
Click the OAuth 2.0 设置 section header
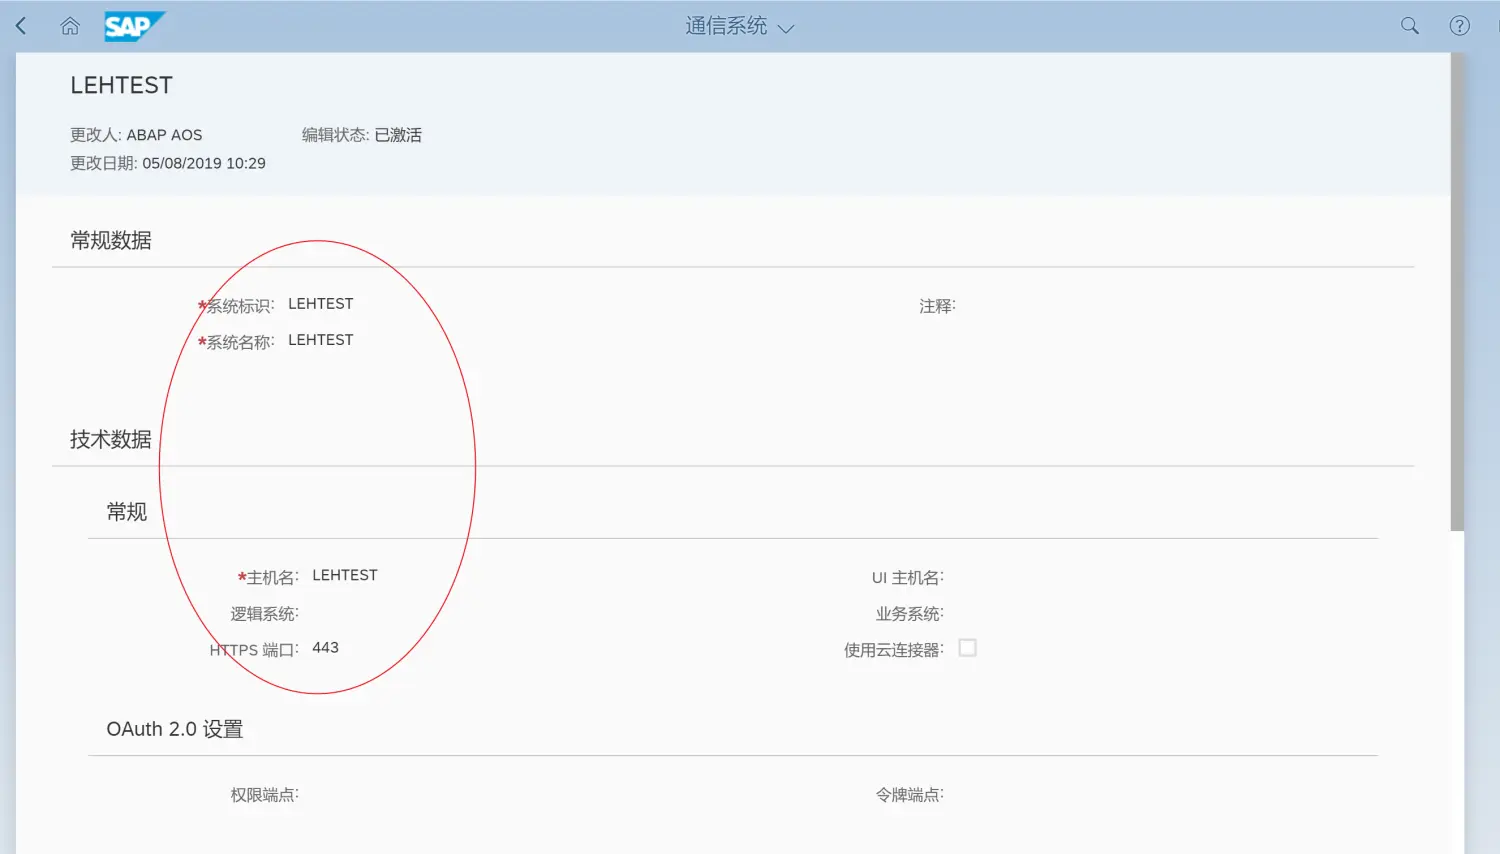click(176, 728)
